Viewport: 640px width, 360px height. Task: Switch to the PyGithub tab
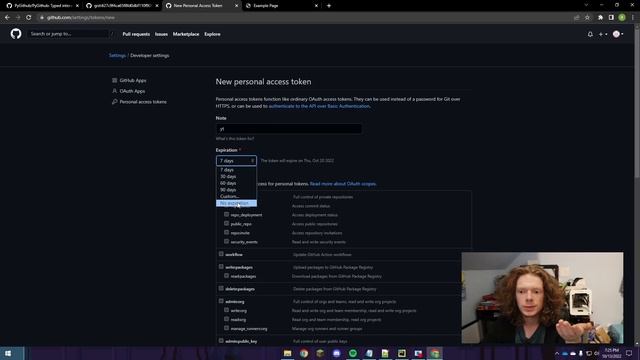[x=41, y=6]
